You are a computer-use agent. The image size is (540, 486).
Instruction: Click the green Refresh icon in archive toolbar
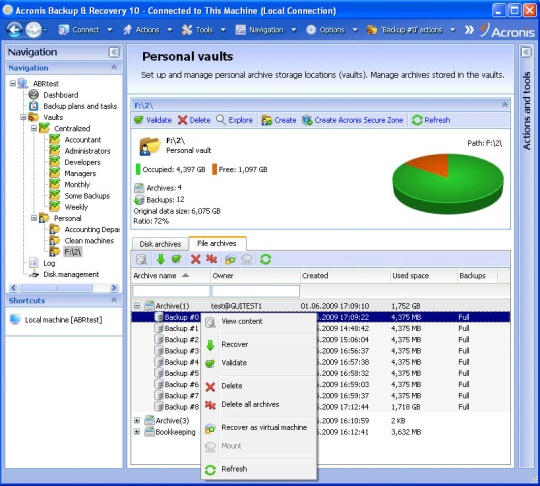[266, 259]
